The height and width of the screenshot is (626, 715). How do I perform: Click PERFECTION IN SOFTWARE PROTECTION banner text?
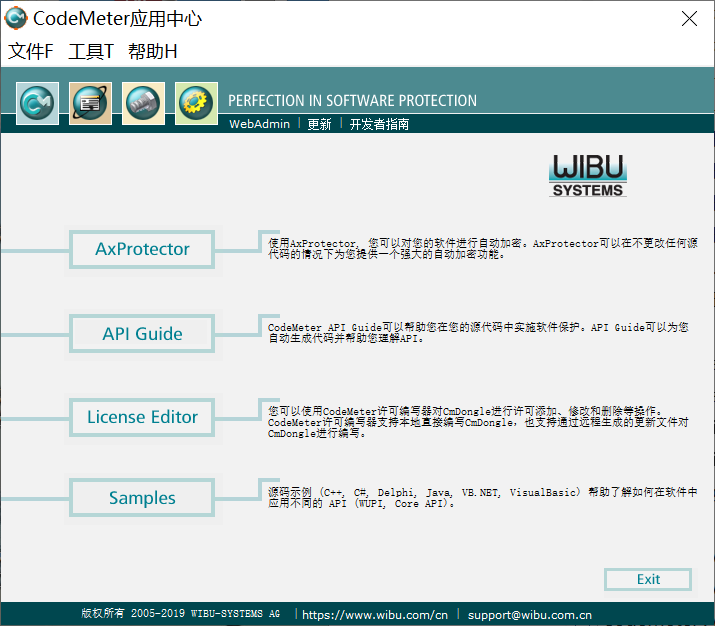coord(352,101)
